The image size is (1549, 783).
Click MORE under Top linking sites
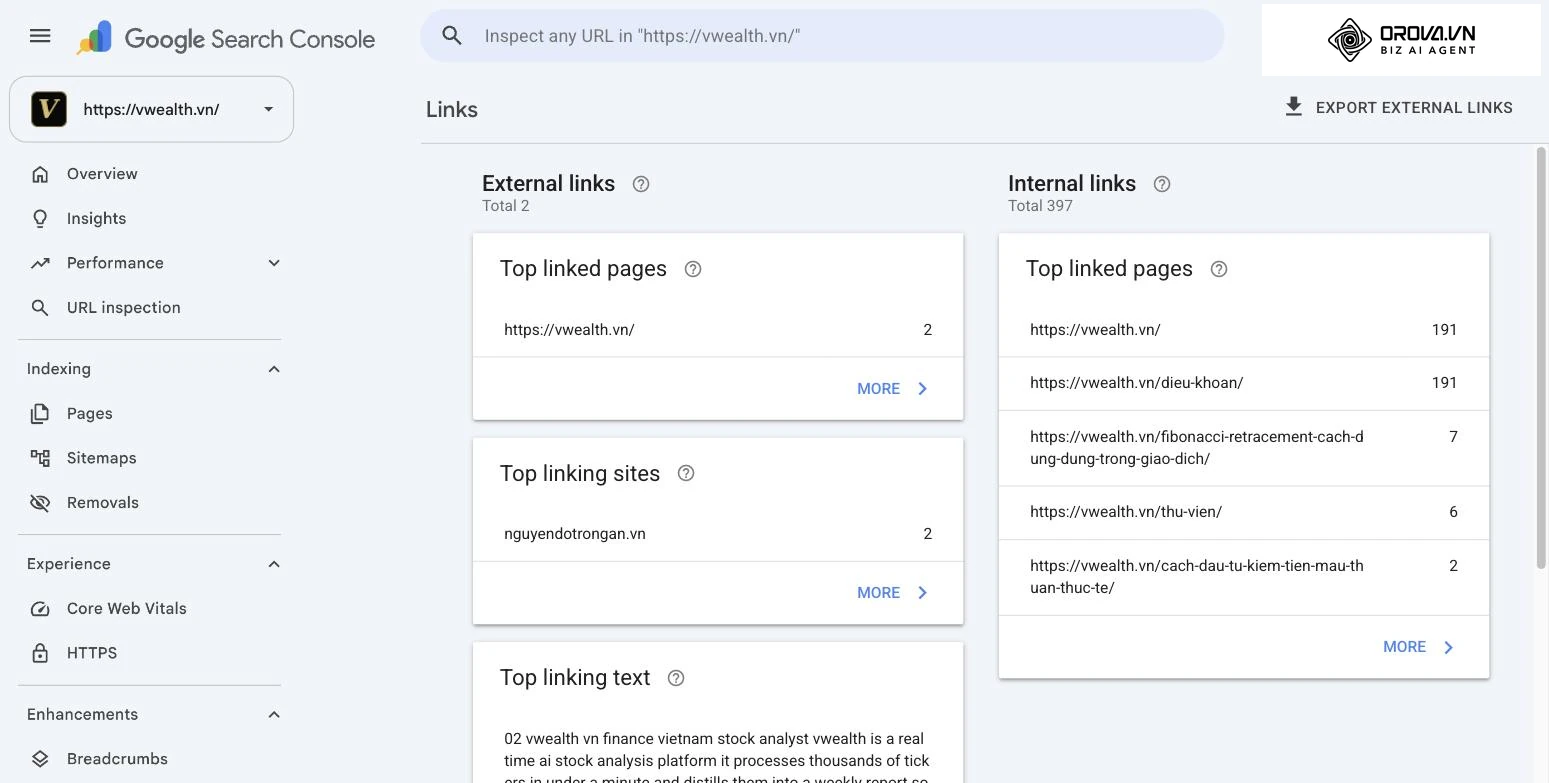tap(893, 593)
